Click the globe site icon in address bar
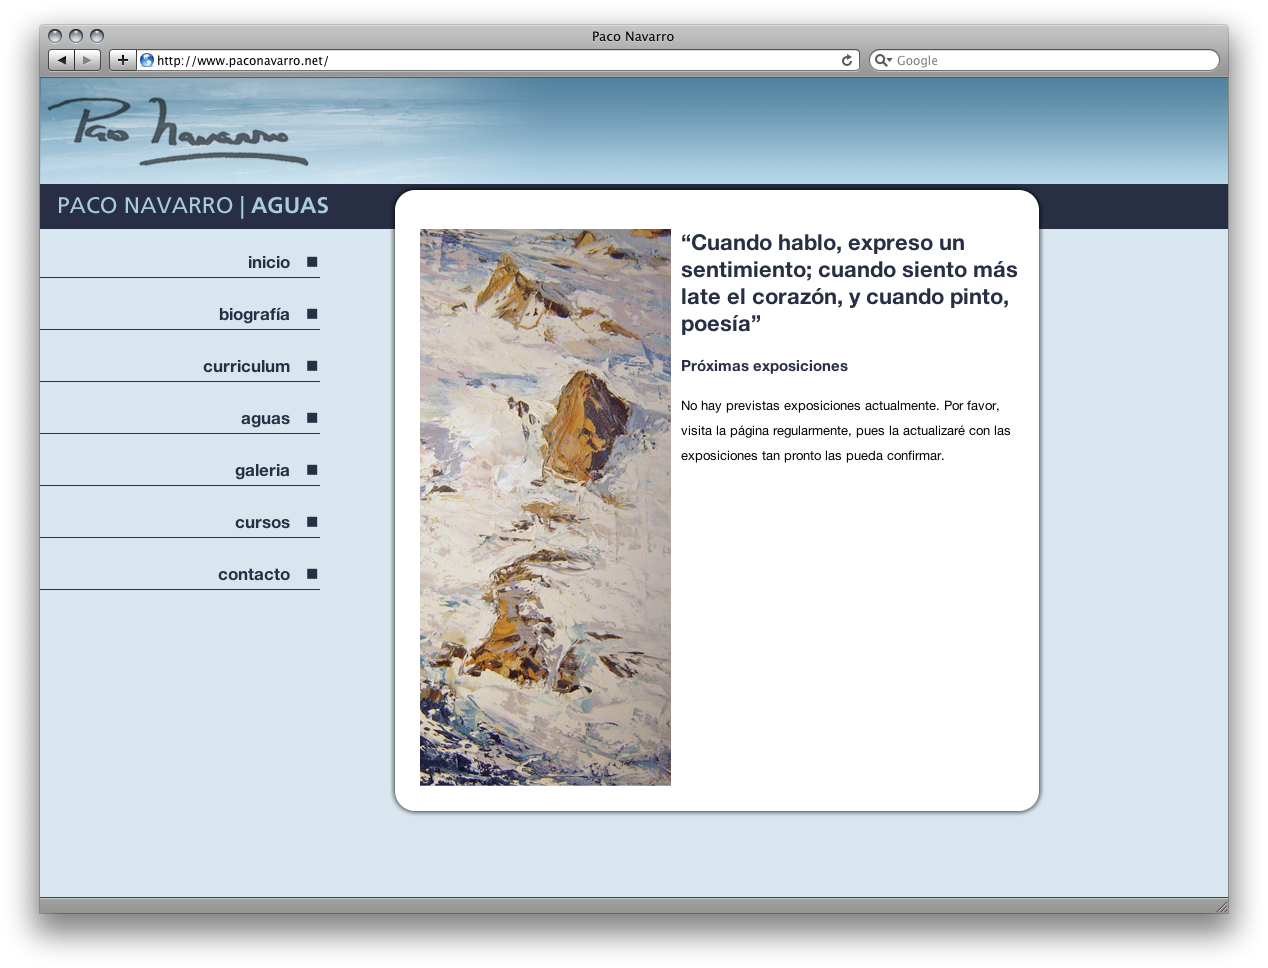Screen dimensions: 1268x968 coord(147,60)
